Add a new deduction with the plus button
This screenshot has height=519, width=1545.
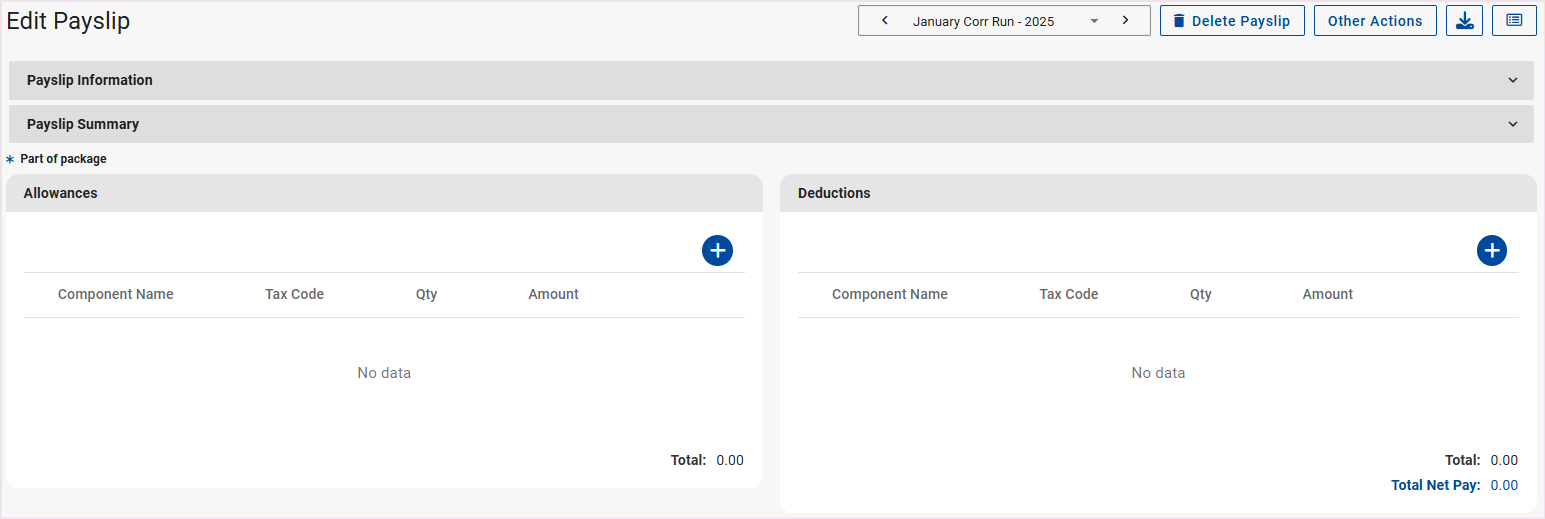pyautogui.click(x=1491, y=251)
